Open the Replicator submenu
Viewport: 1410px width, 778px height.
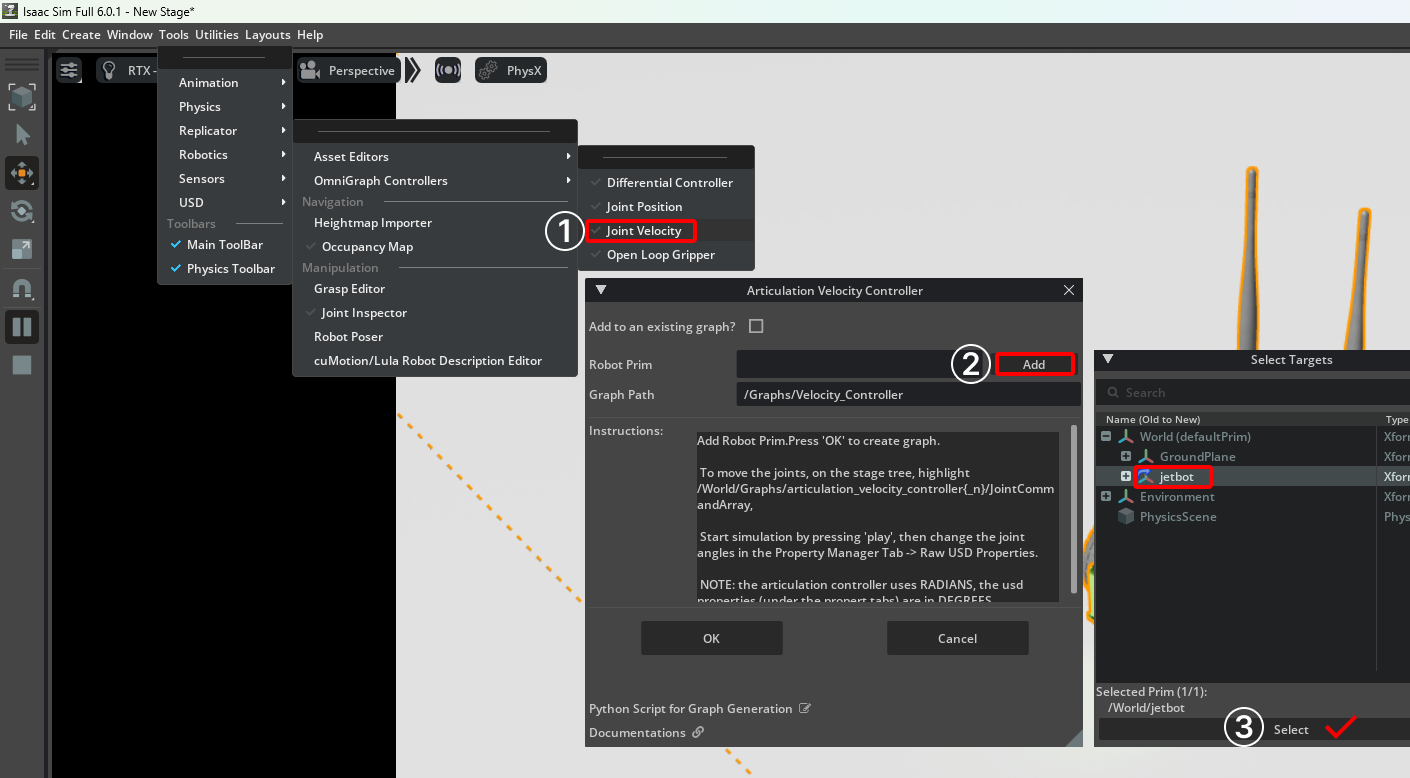coord(225,131)
